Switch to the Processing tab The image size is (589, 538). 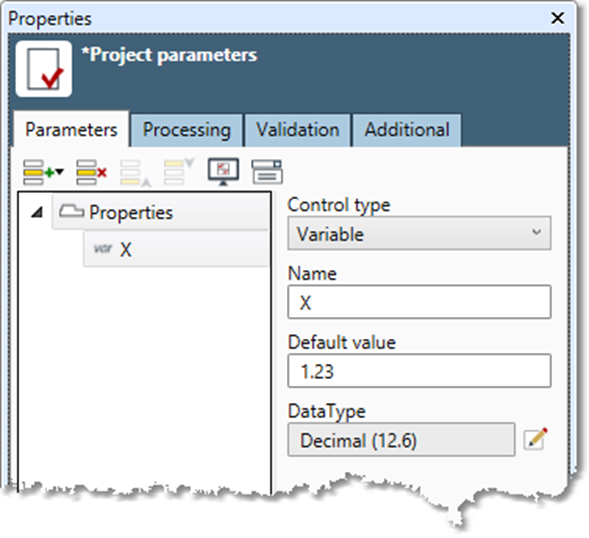click(187, 130)
